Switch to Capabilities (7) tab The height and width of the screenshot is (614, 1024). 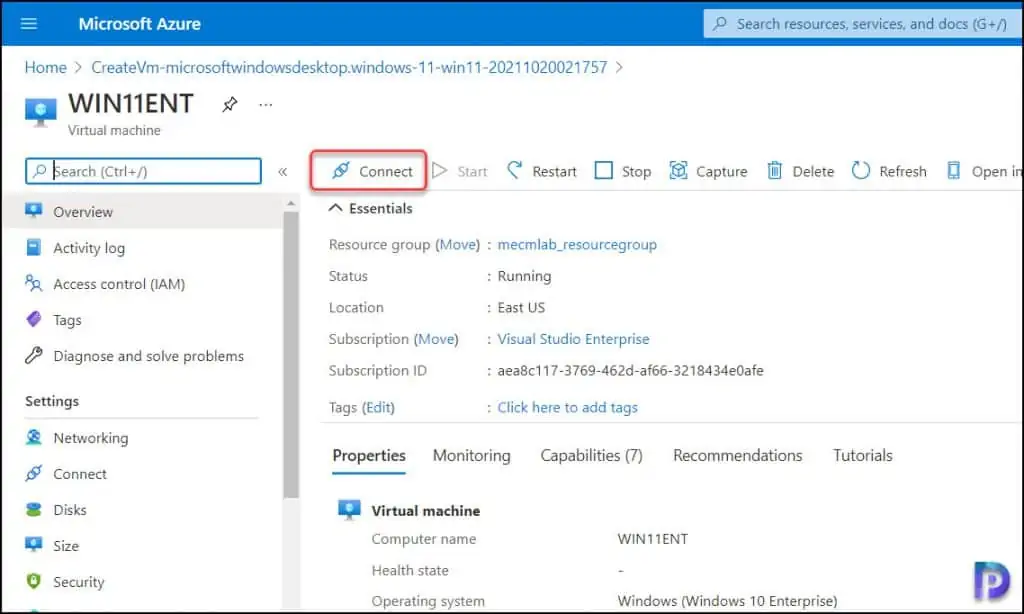coord(591,456)
